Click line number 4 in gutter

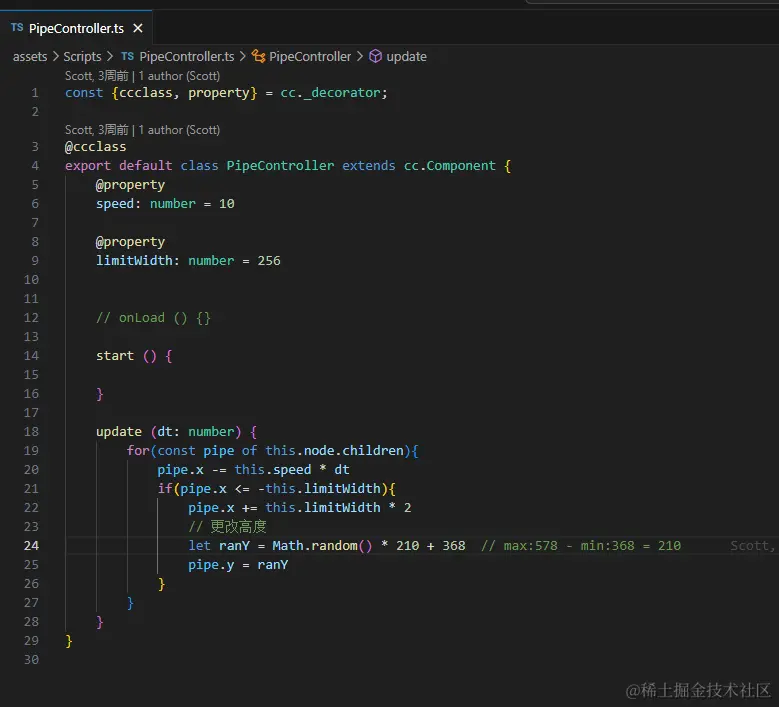tap(35, 166)
